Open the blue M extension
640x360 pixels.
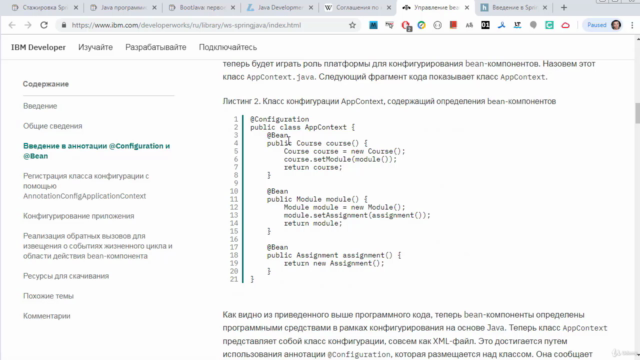(373, 25)
